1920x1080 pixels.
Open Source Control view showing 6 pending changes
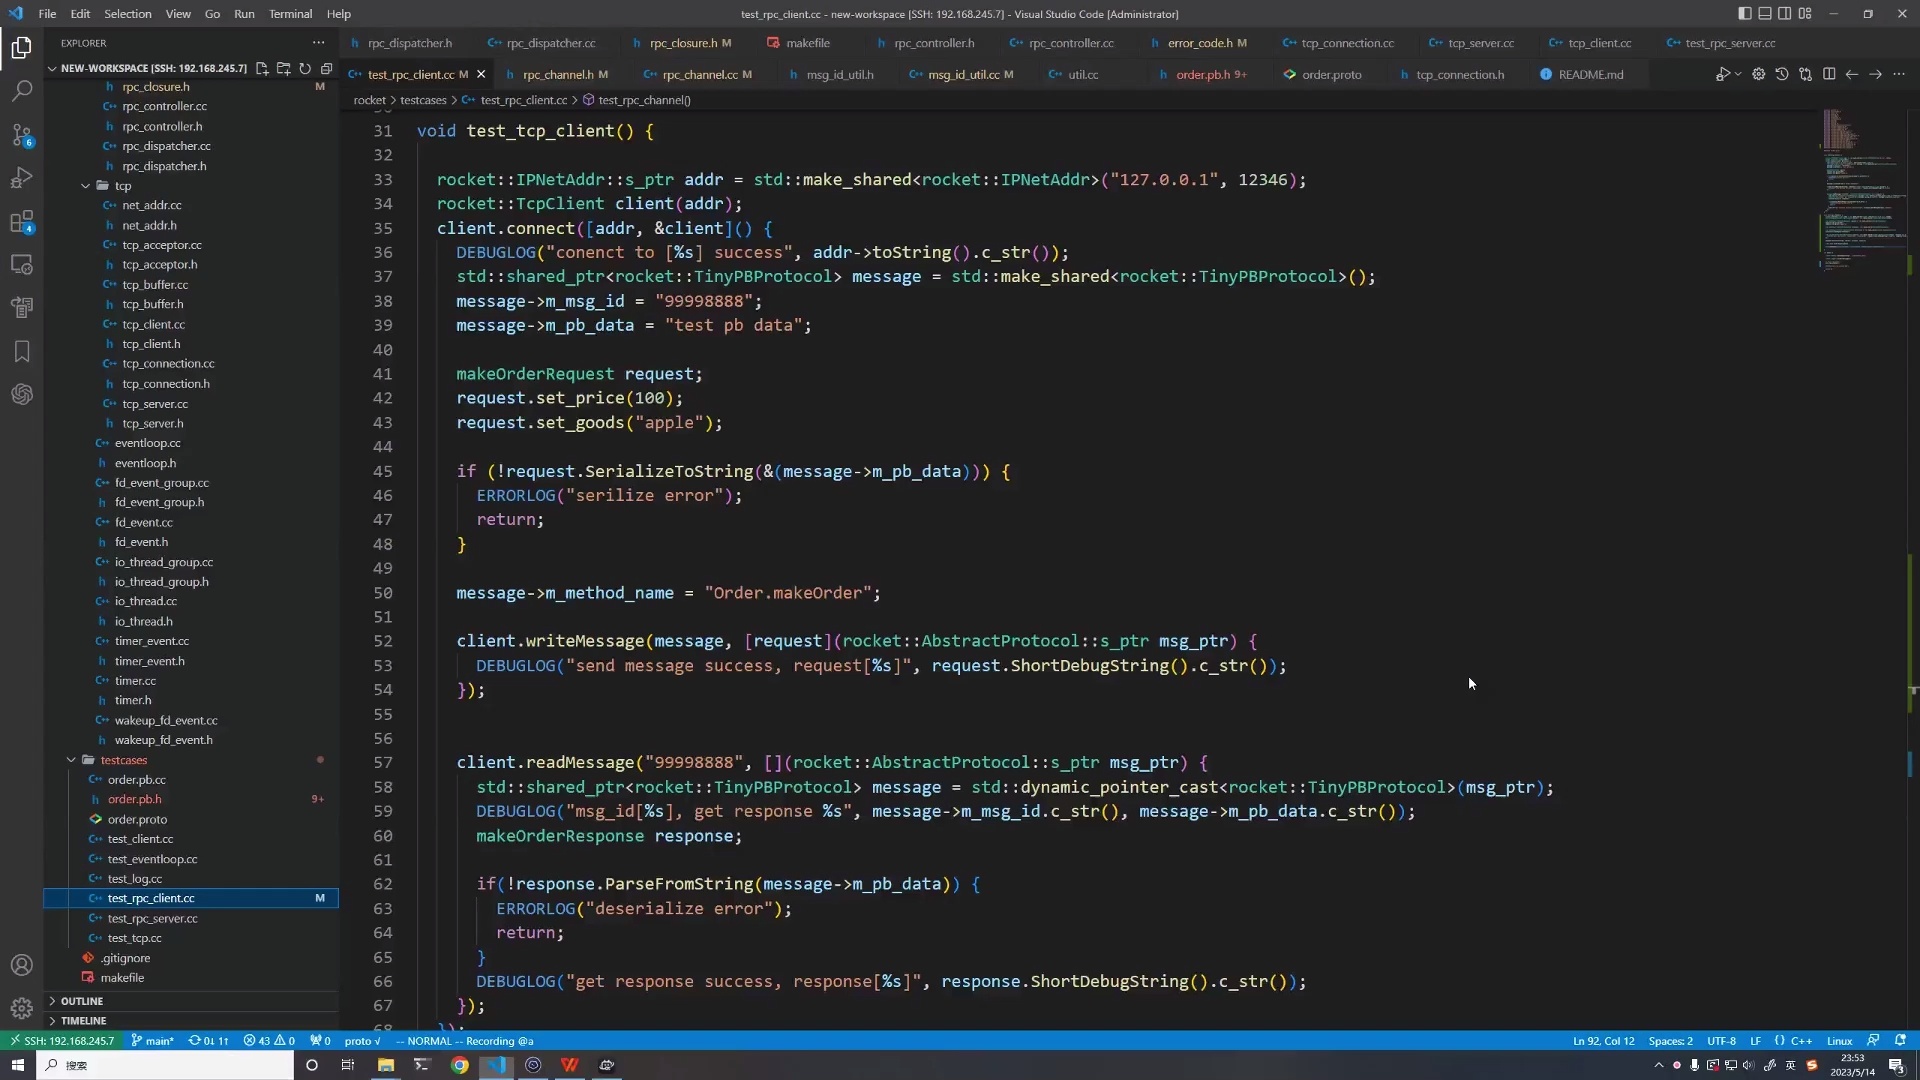[x=22, y=135]
